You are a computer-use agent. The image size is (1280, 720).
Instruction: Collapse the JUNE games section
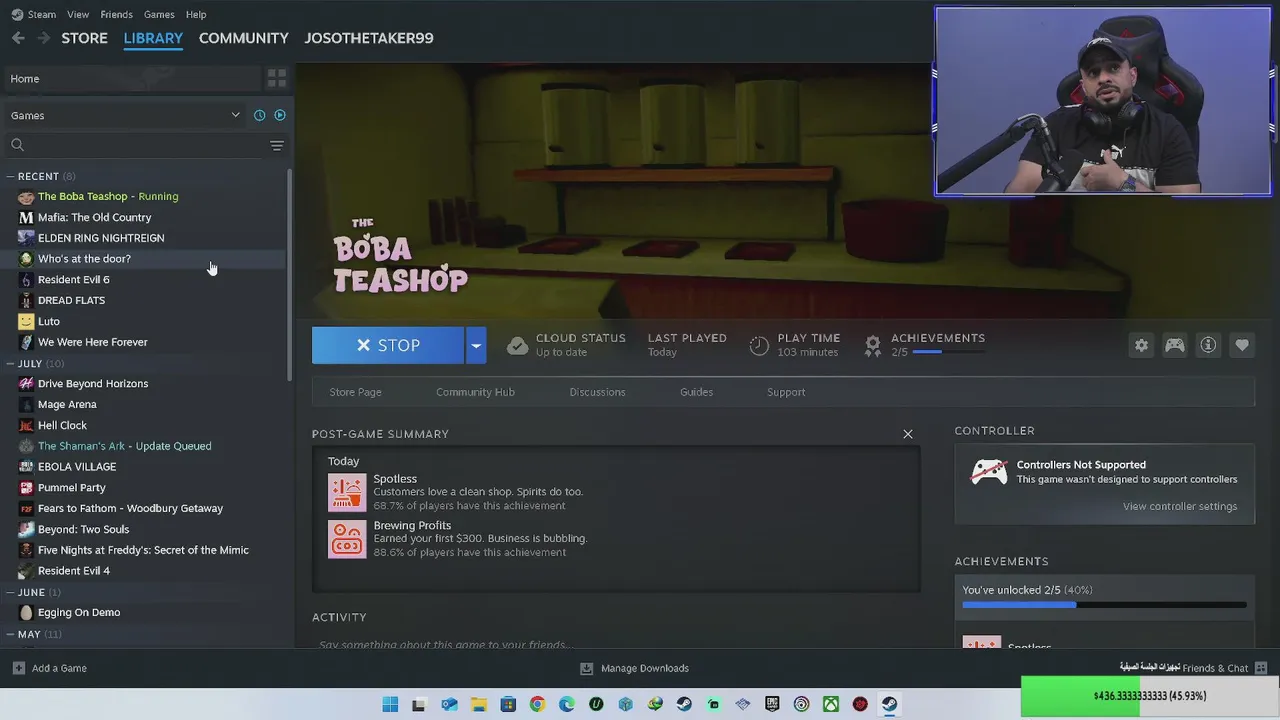pos(9,592)
